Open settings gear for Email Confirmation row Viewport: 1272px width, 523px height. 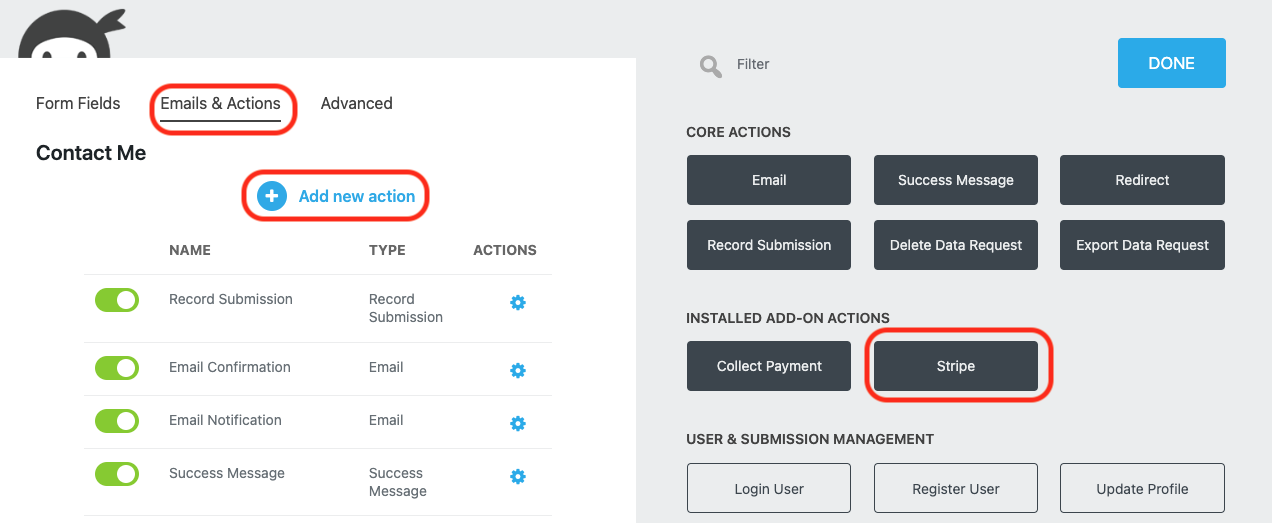tap(518, 370)
